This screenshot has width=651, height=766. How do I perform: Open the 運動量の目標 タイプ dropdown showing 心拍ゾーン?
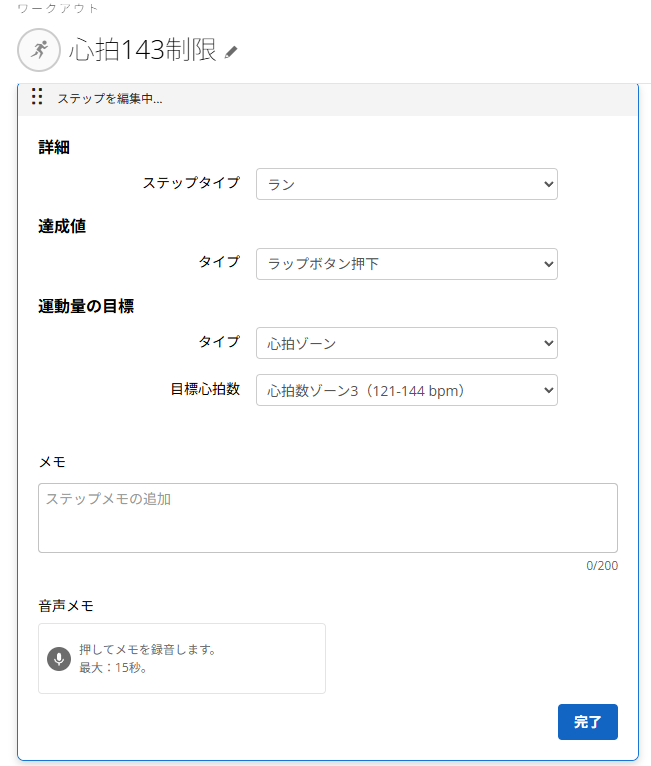pos(407,343)
